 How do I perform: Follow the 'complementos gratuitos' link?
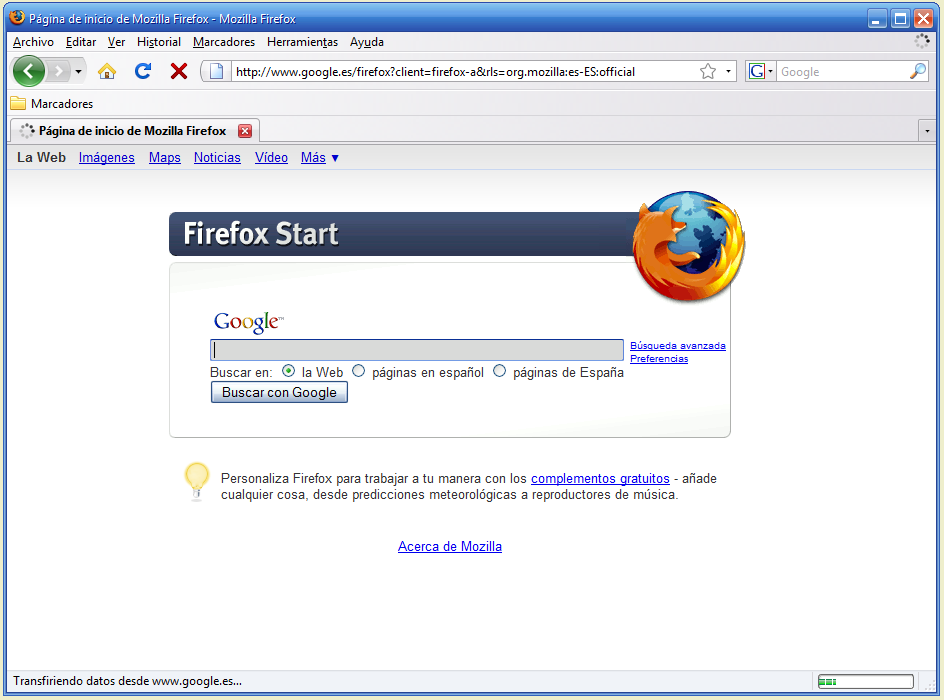pyautogui.click(x=600, y=479)
